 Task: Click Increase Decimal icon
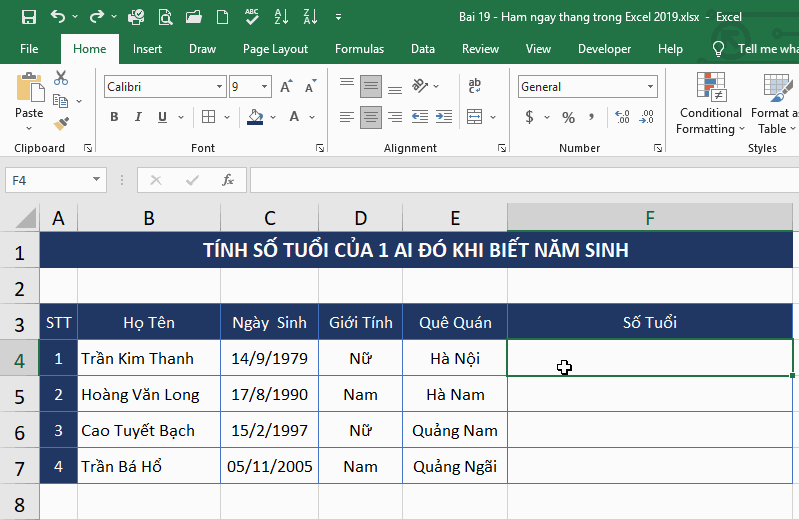tap(622, 117)
